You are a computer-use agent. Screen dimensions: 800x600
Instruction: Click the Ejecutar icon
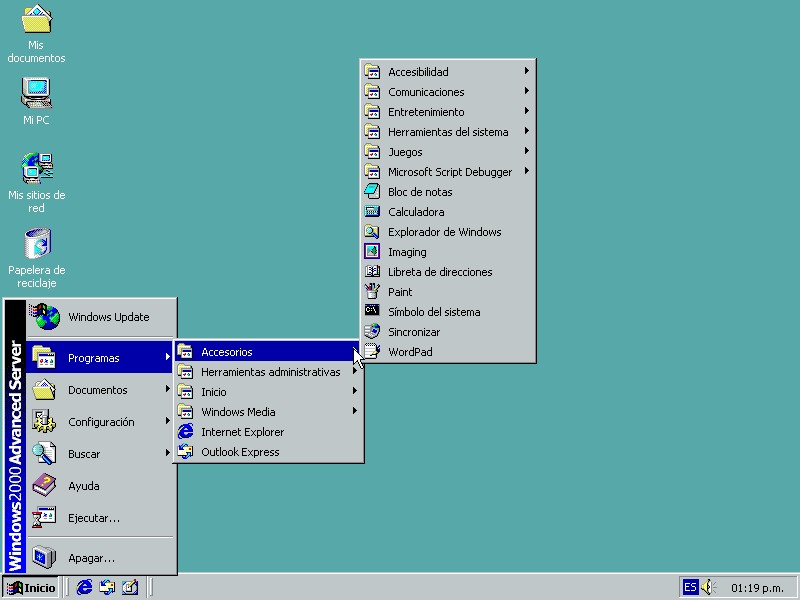click(44, 517)
